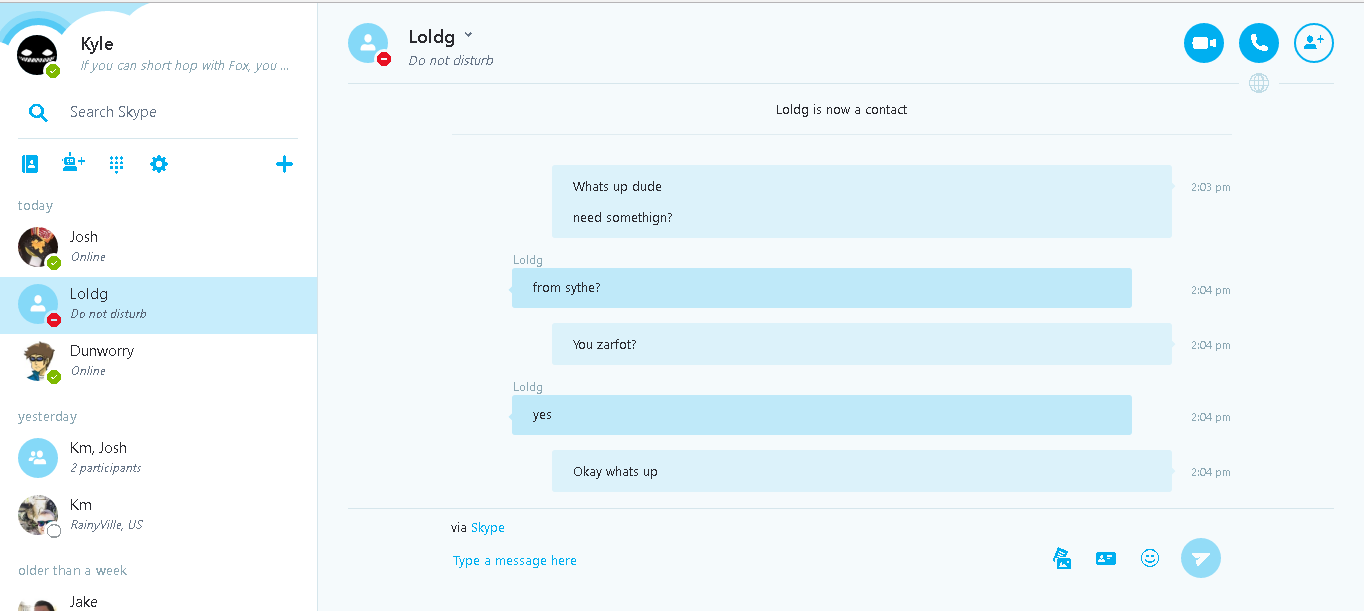1364x611 pixels.
Task: Expand the Loldg header dropdown arrow
Action: click(468, 36)
